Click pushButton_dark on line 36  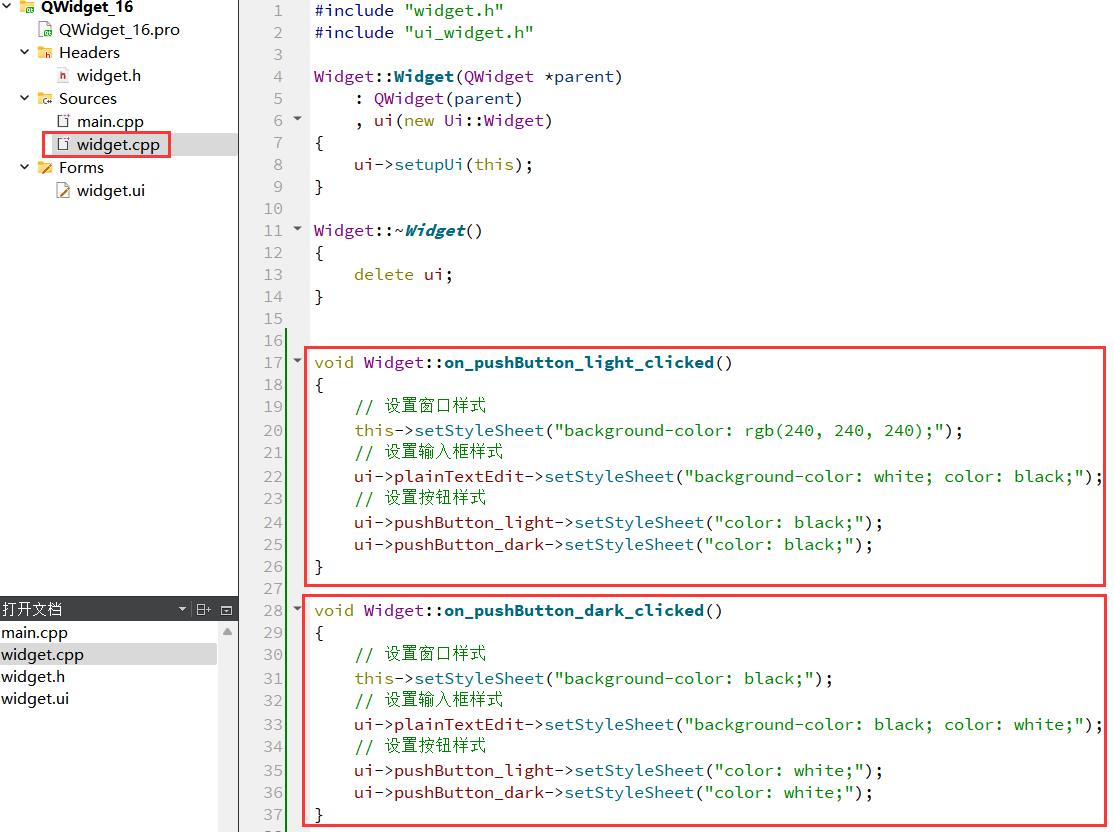[469, 793]
